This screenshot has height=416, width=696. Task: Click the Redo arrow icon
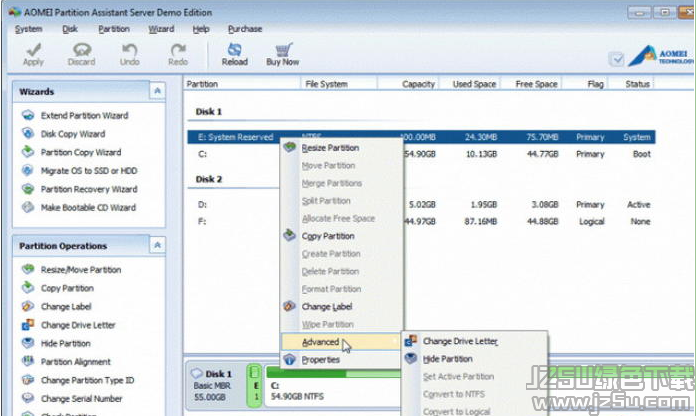(x=178, y=49)
